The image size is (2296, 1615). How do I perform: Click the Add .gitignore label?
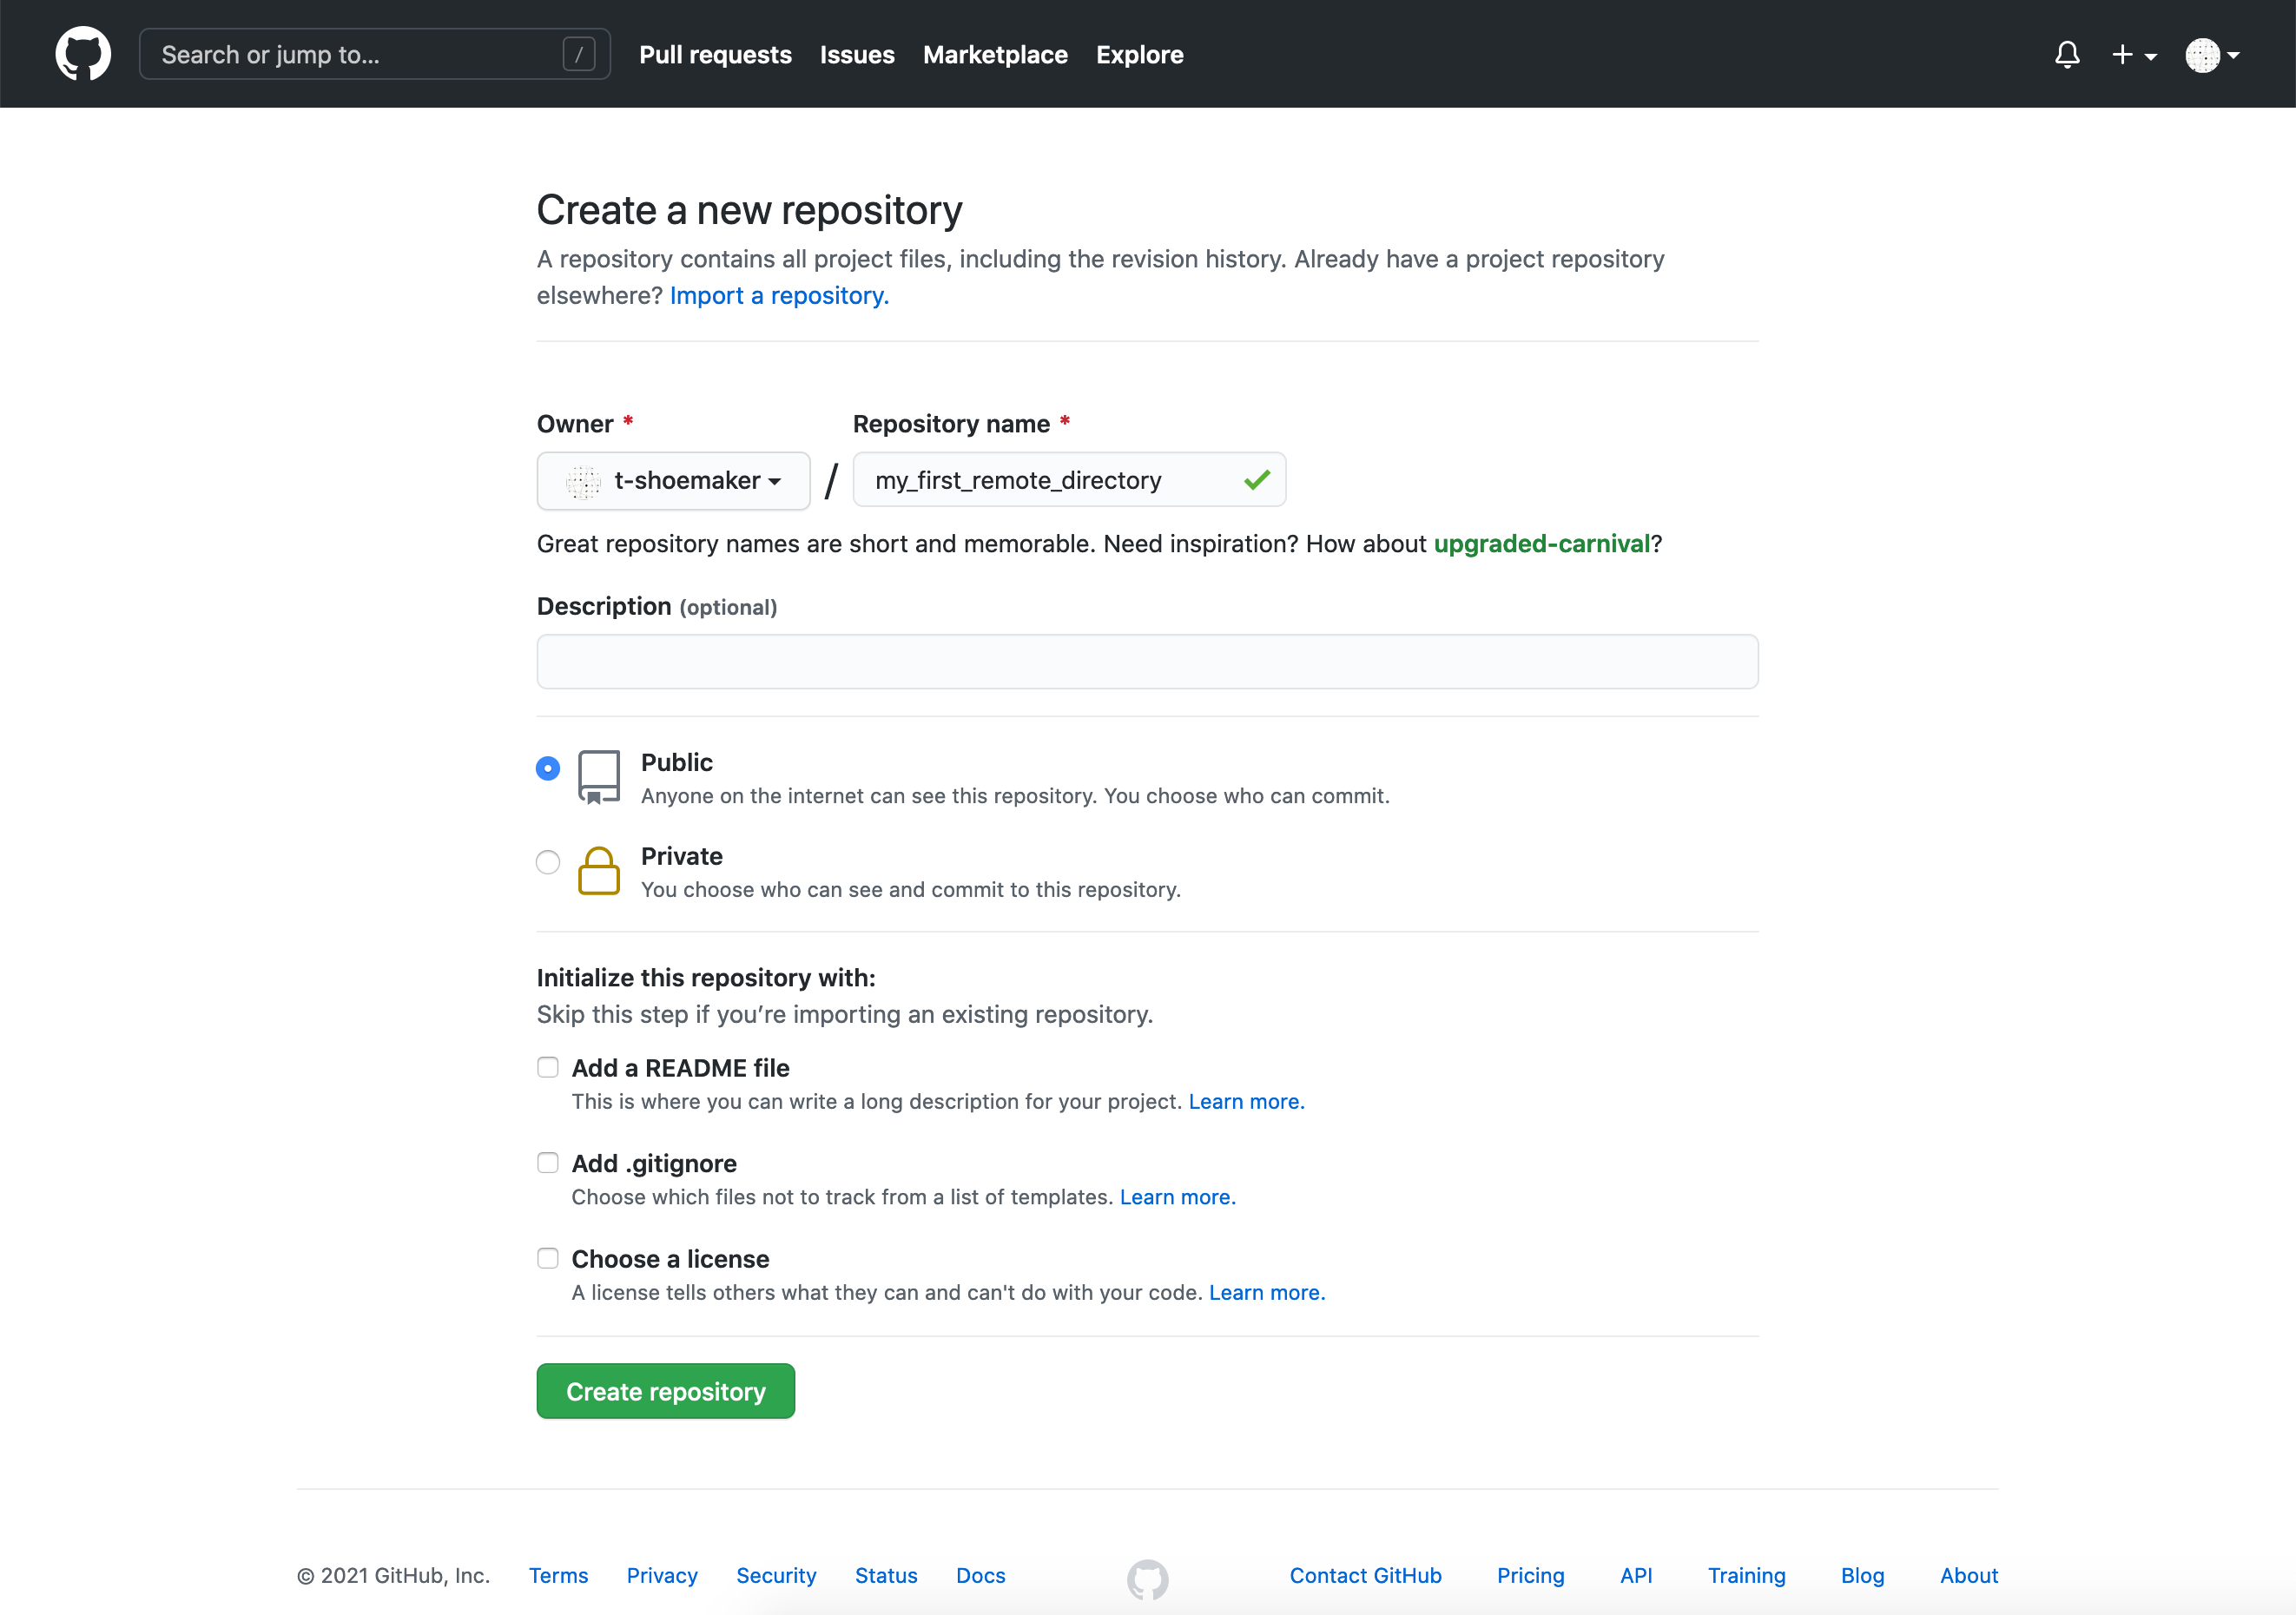coord(654,1163)
